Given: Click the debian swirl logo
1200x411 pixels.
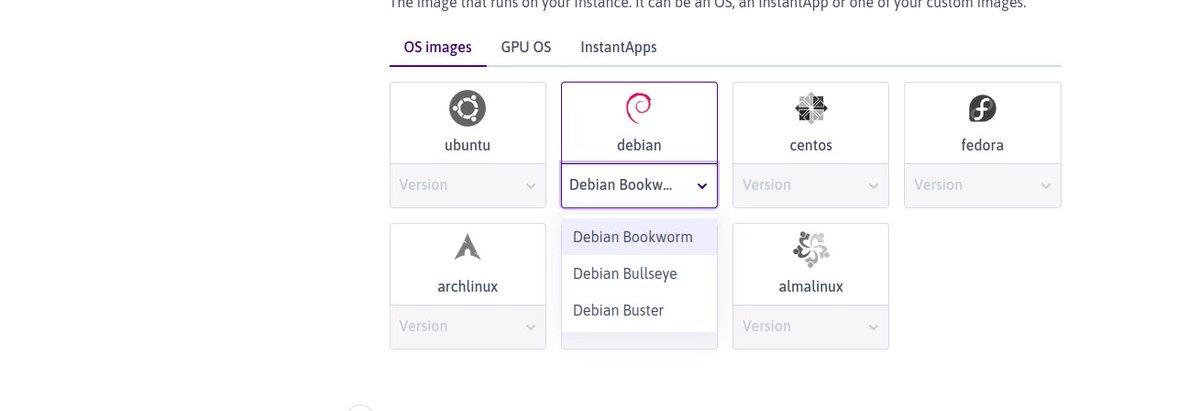Looking at the screenshot, I should (639, 107).
